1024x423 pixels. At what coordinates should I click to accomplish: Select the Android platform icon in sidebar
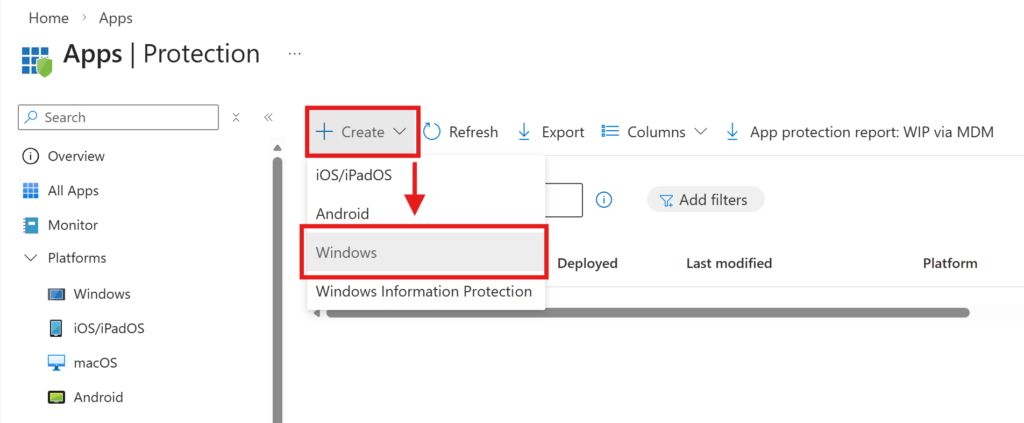(57, 397)
